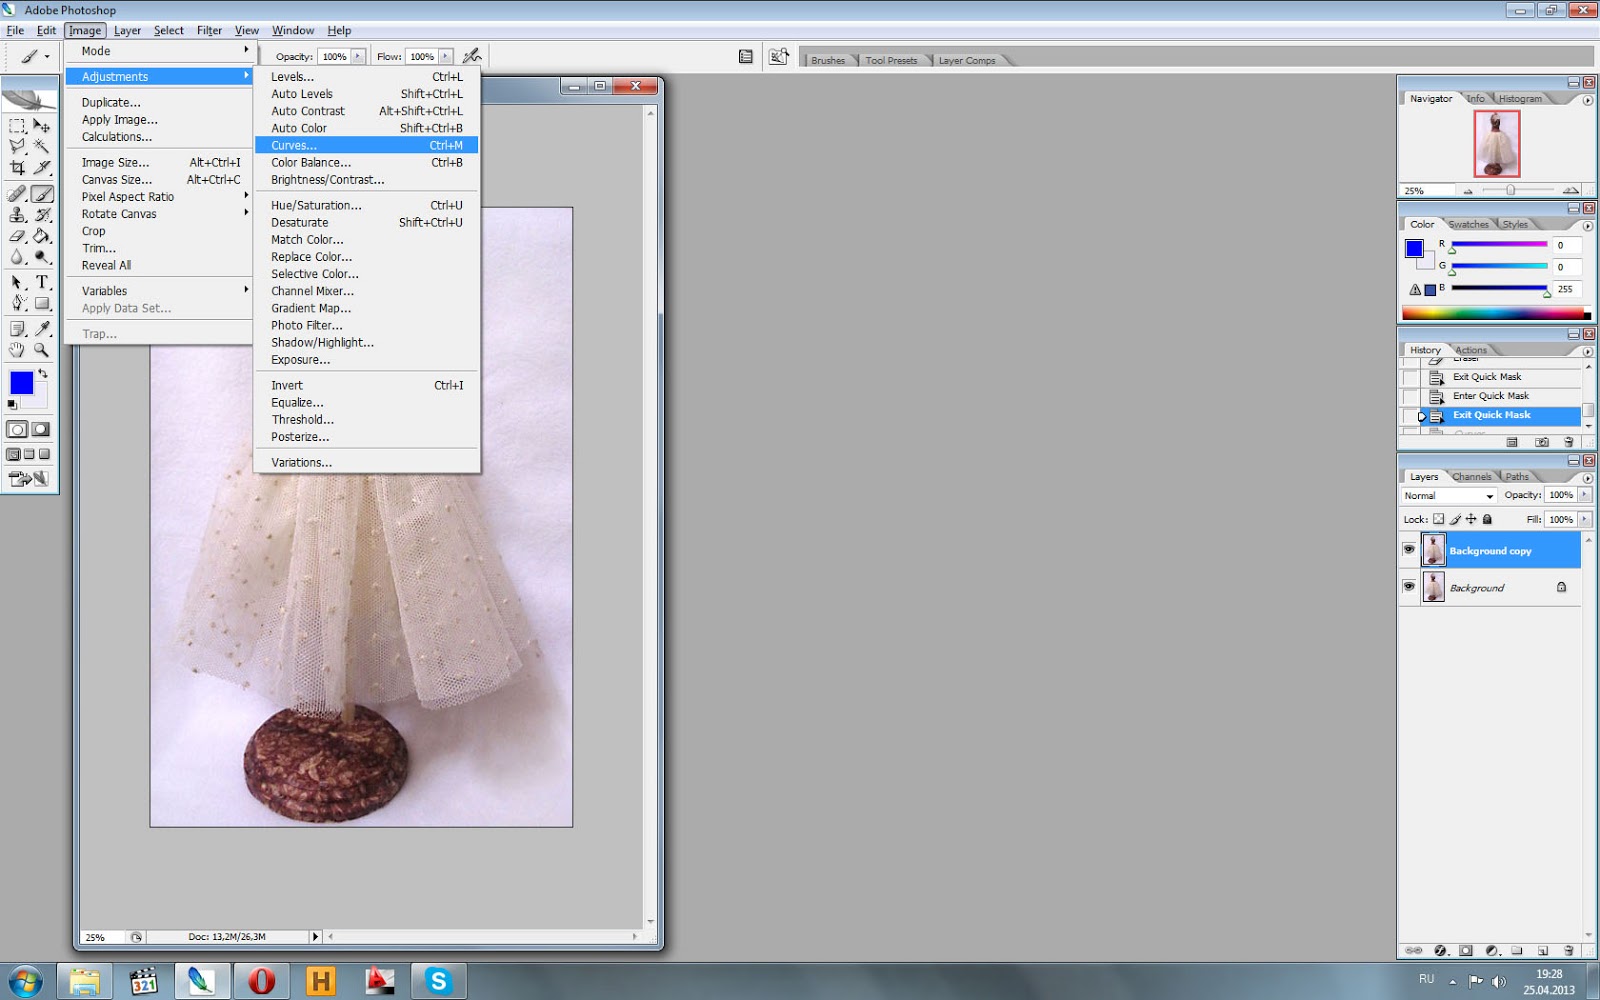
Task: Select the Notes tool
Action: coord(17,329)
